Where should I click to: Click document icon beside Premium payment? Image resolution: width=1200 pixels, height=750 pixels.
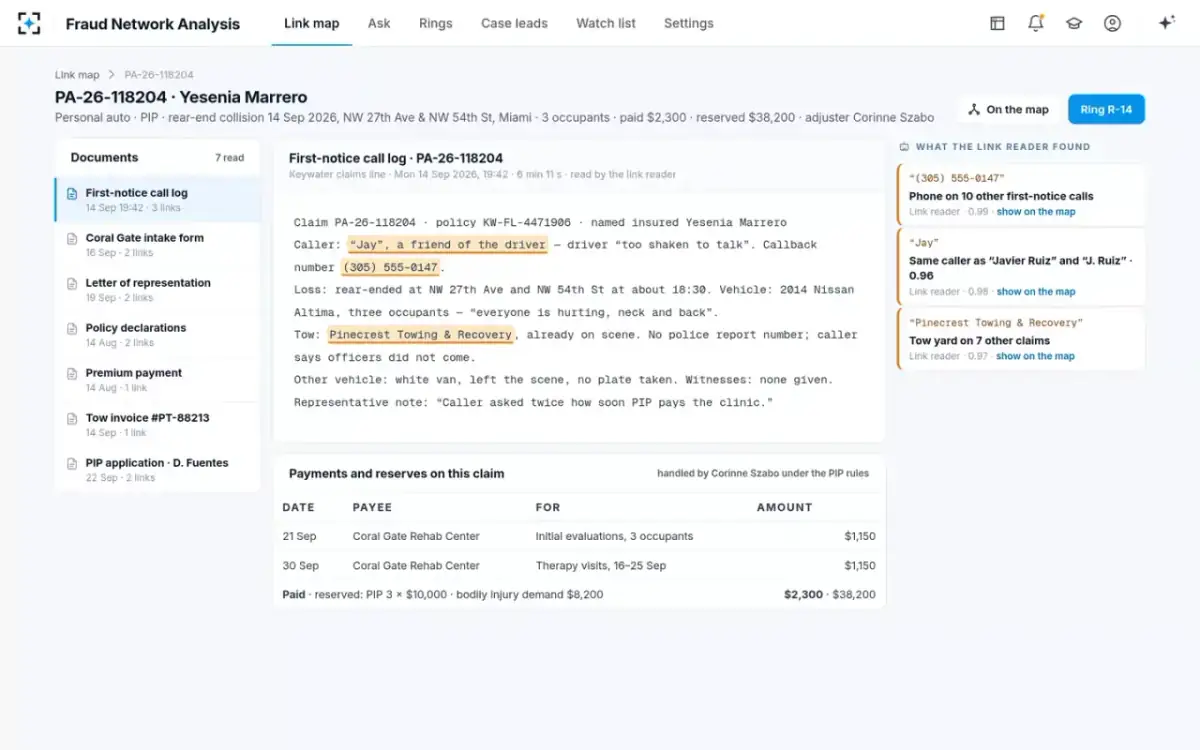72,374
